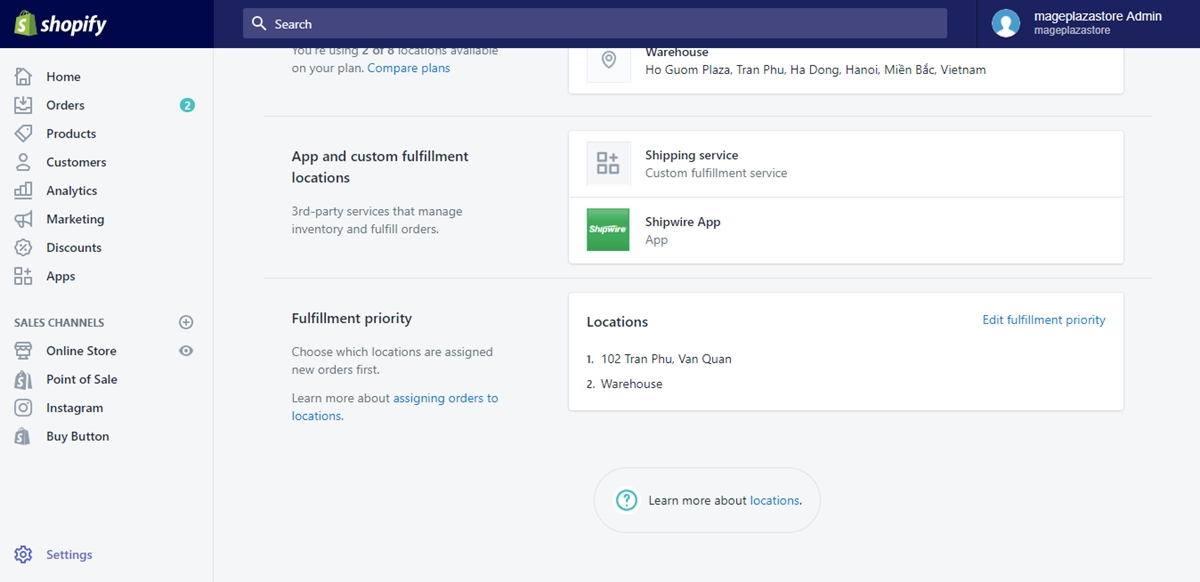Viewport: 1200px width, 582px height.
Task: Click the Compare plans link
Action: point(409,68)
